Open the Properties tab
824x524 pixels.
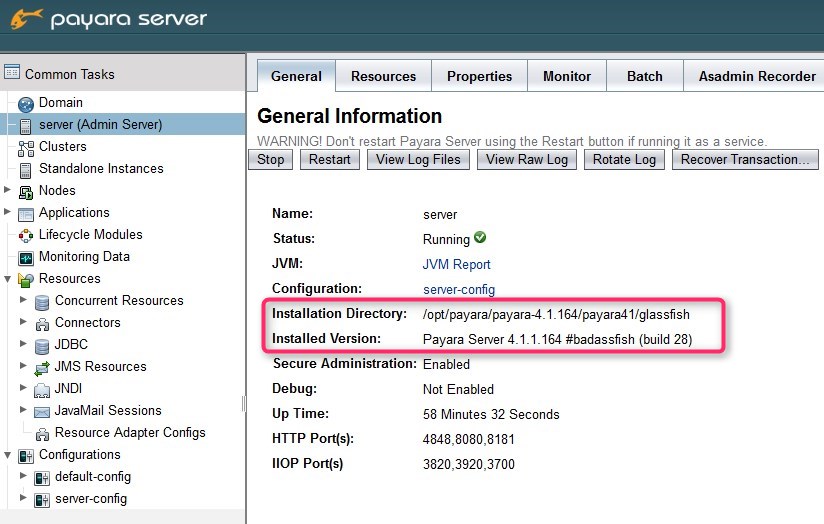click(x=479, y=76)
